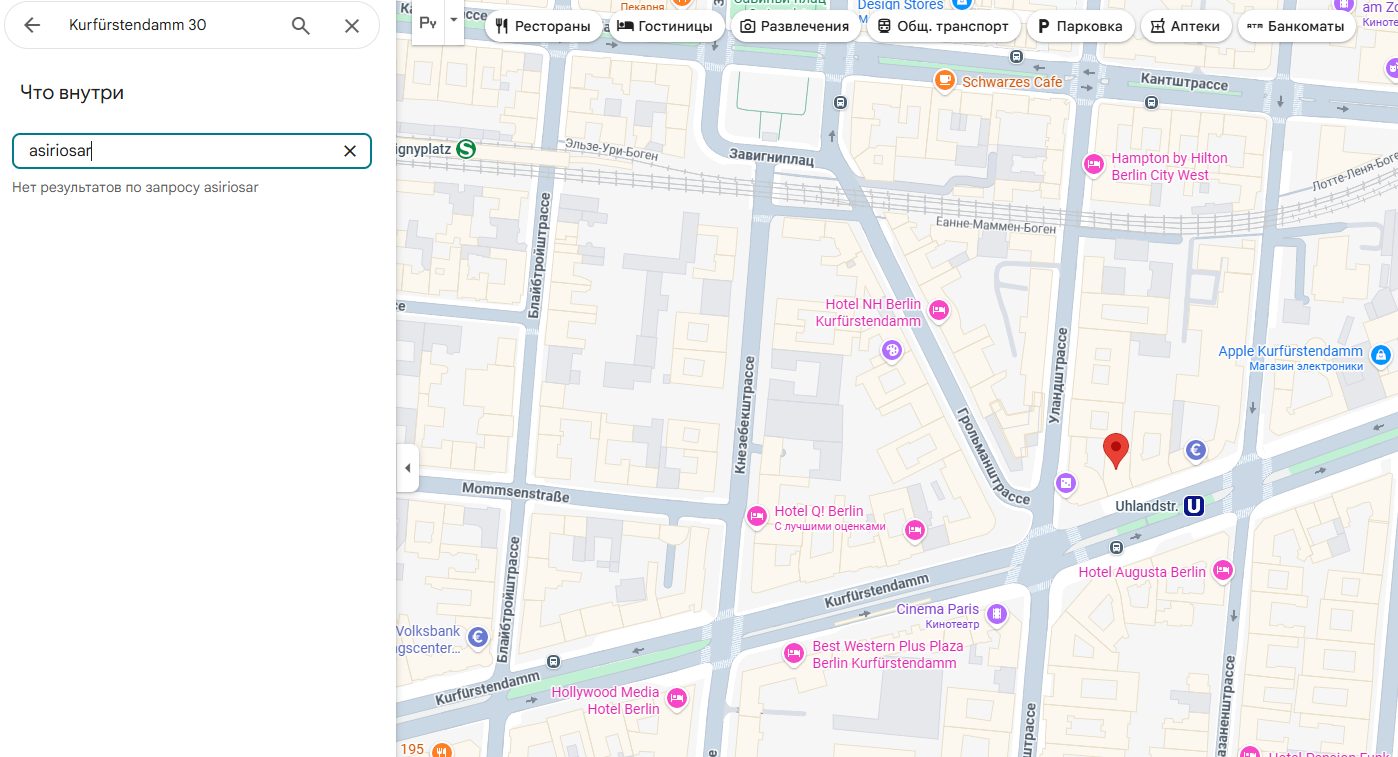Click the back arrow in search bar
Screen dimensions: 1398x757
[32, 26]
